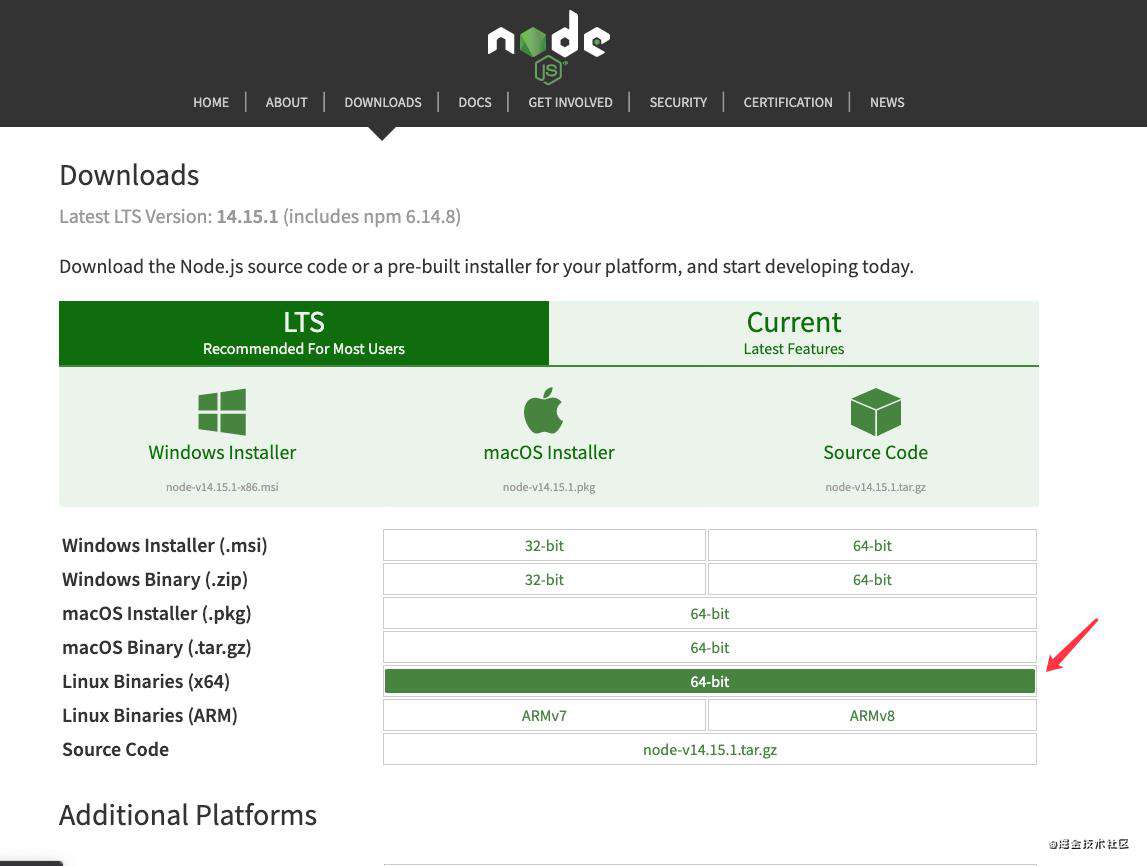Download Windows Installer (.msi) 64-bit
1147x866 pixels.
click(872, 546)
